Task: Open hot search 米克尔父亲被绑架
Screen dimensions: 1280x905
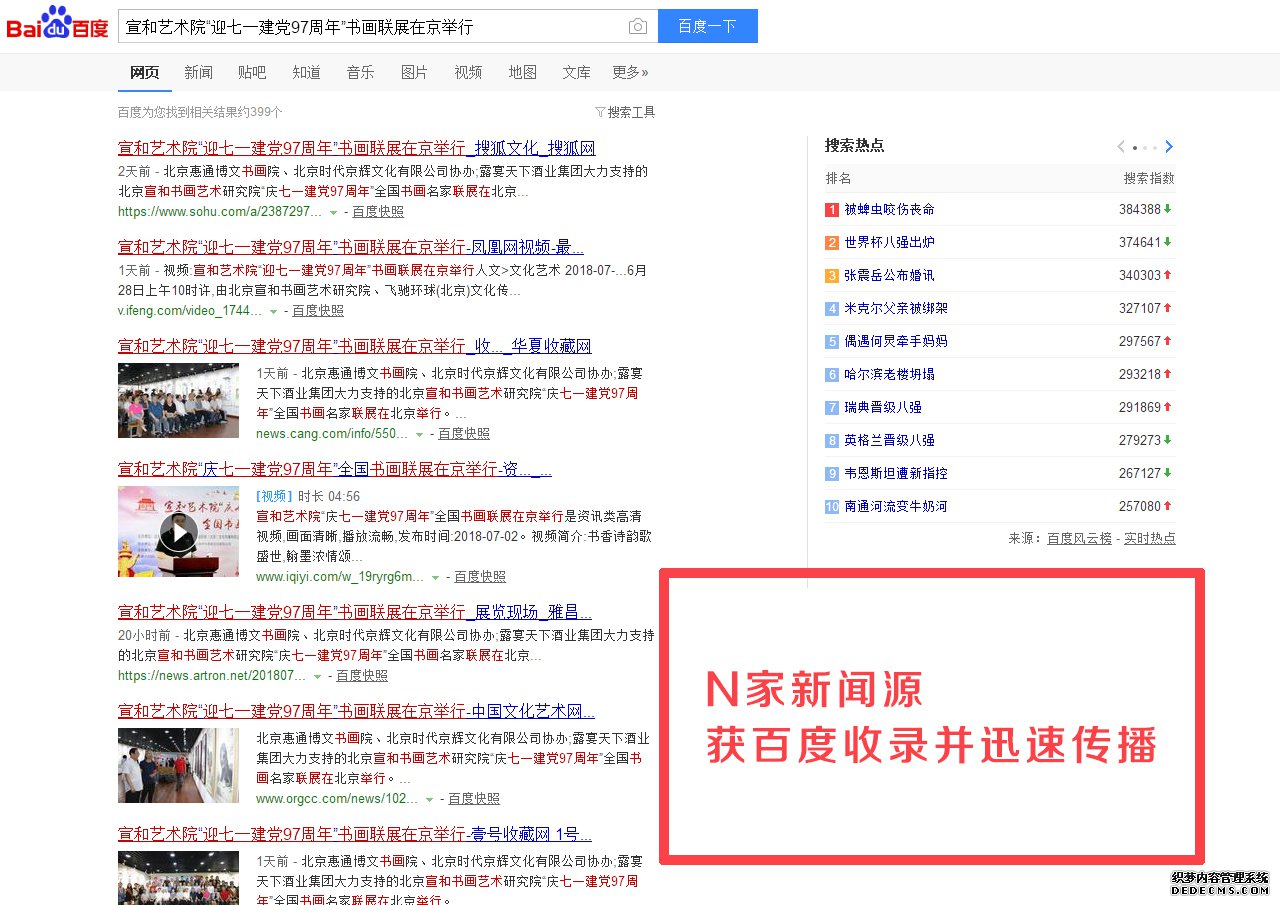Action: pyautogui.click(x=896, y=308)
